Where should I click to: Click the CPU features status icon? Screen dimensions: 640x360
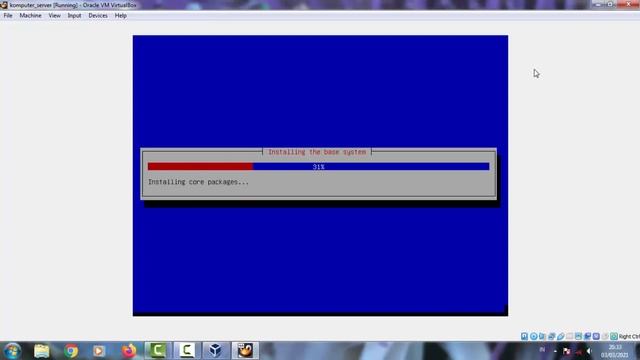pos(596,336)
